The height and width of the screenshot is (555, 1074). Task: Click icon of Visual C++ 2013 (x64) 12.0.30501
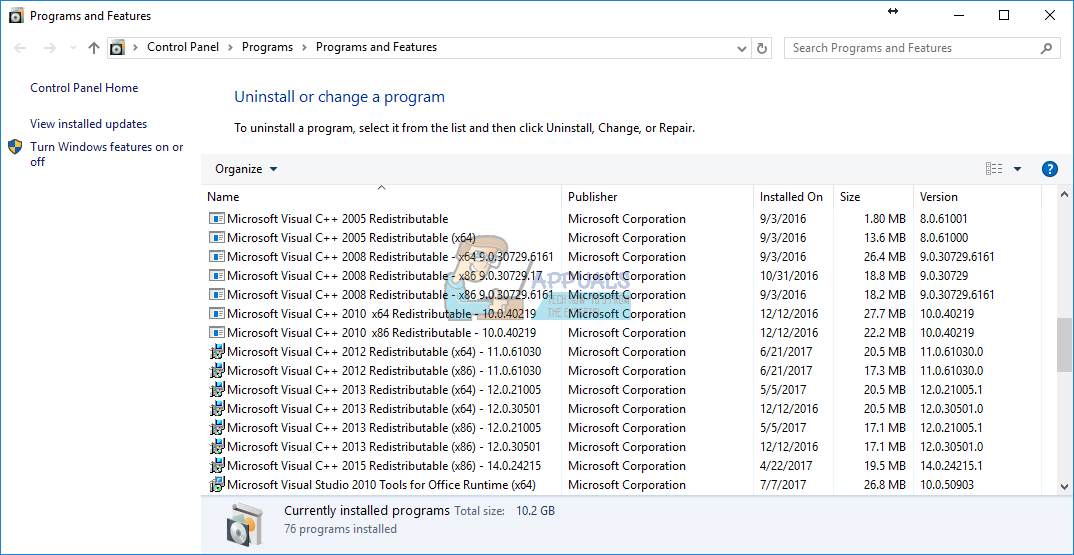[216, 408]
